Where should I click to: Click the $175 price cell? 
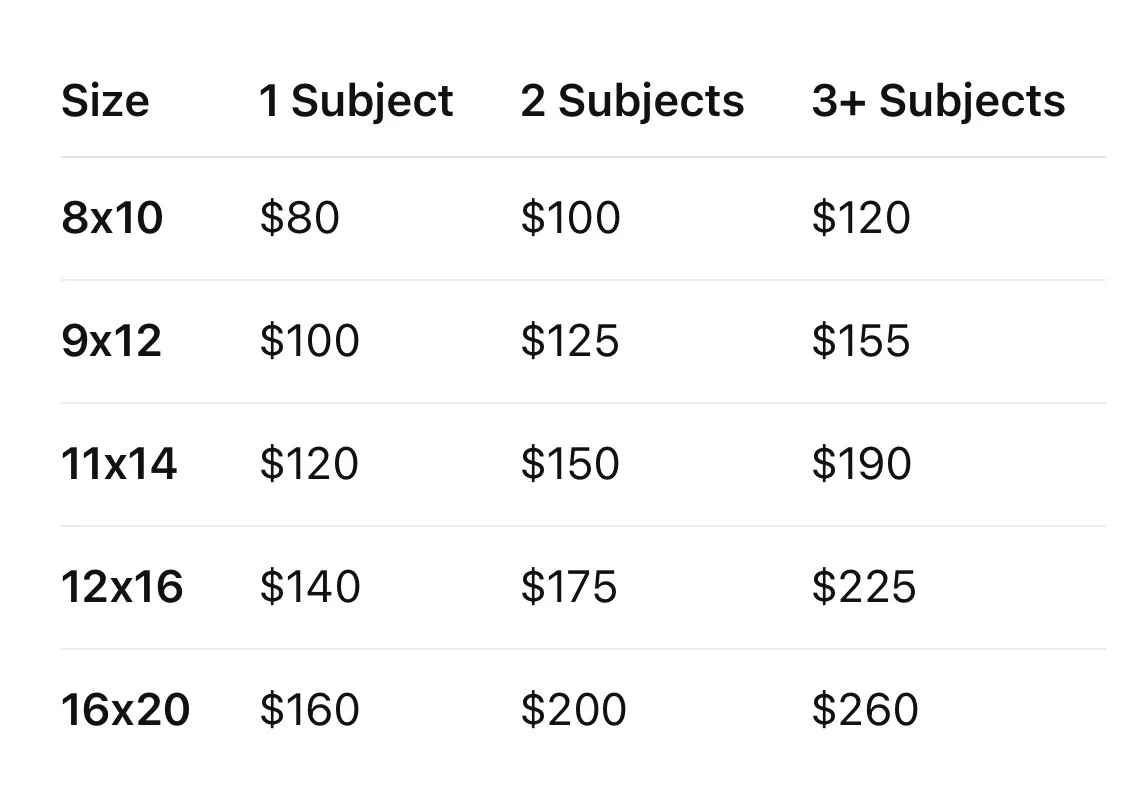point(569,587)
